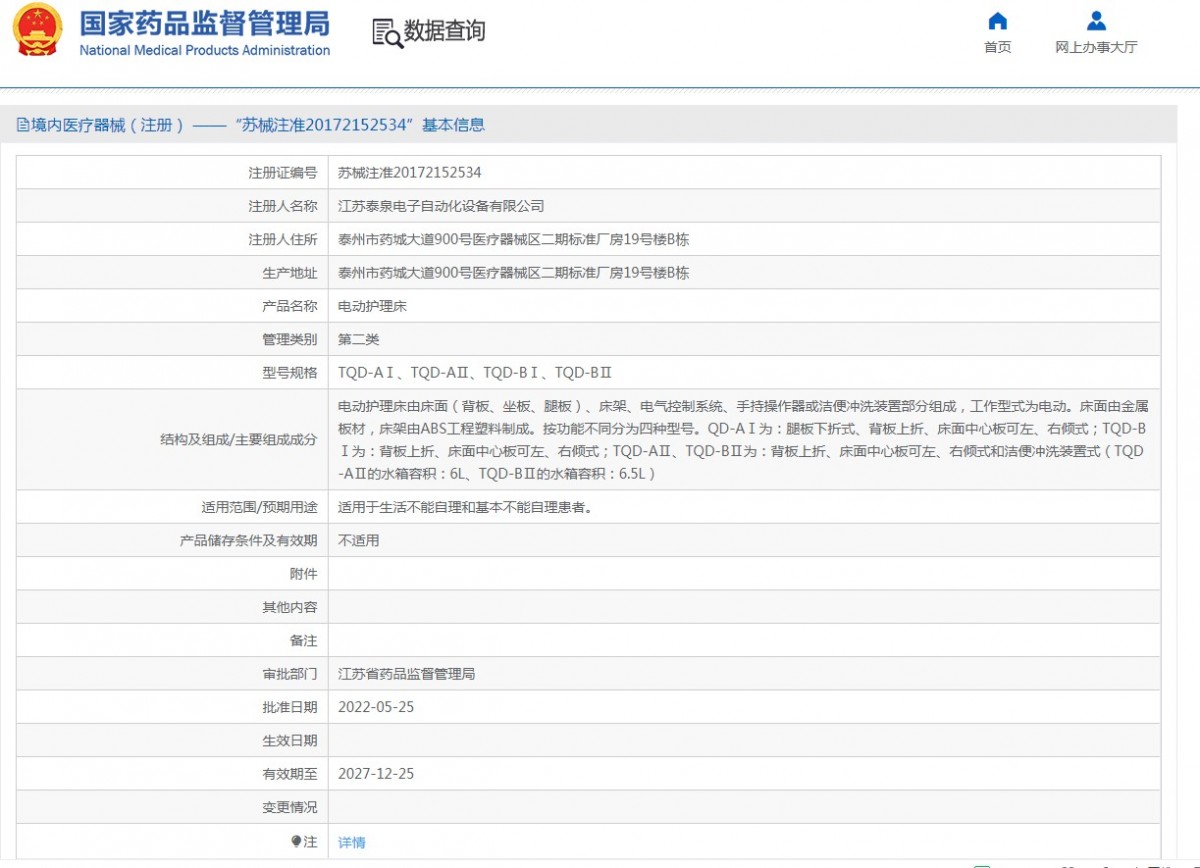Viewport: 1200px width, 868px height.
Task: Click the 备注 label
Action: pyautogui.click(x=304, y=640)
